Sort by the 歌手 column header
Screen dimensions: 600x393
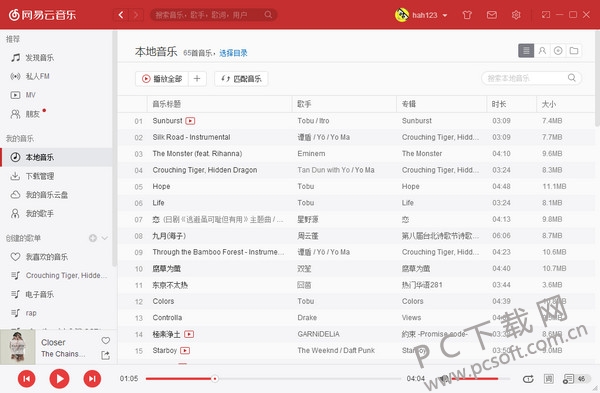(x=344, y=104)
